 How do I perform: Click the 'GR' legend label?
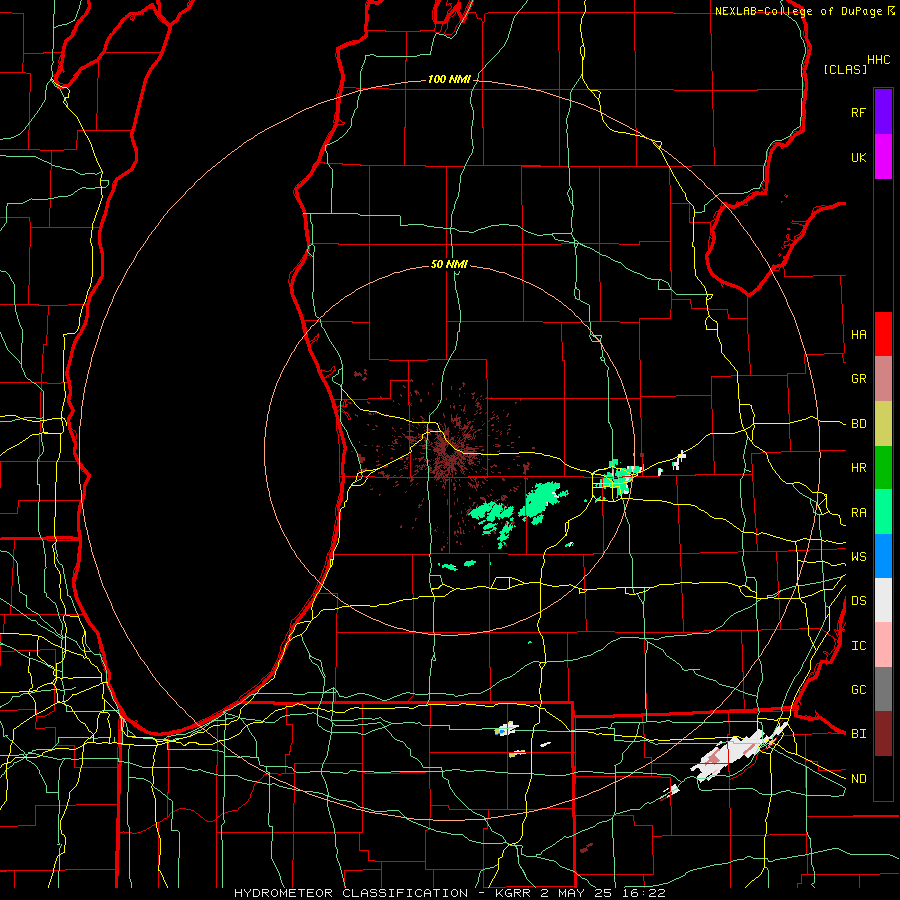tap(858, 379)
